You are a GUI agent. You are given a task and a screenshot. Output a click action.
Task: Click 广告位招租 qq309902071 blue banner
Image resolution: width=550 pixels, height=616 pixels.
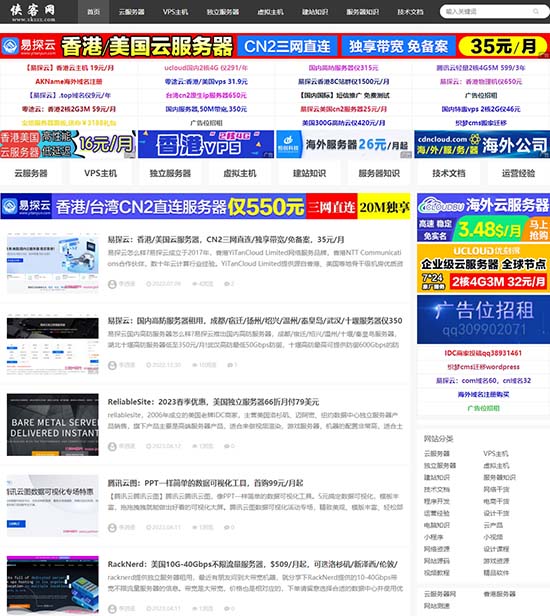click(x=484, y=319)
